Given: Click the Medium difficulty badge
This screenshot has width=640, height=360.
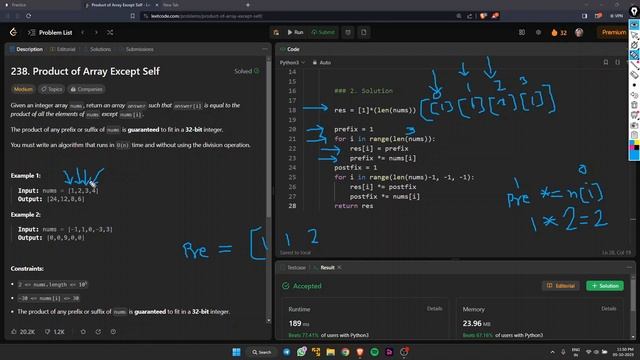Looking at the screenshot, I should coord(23,89).
